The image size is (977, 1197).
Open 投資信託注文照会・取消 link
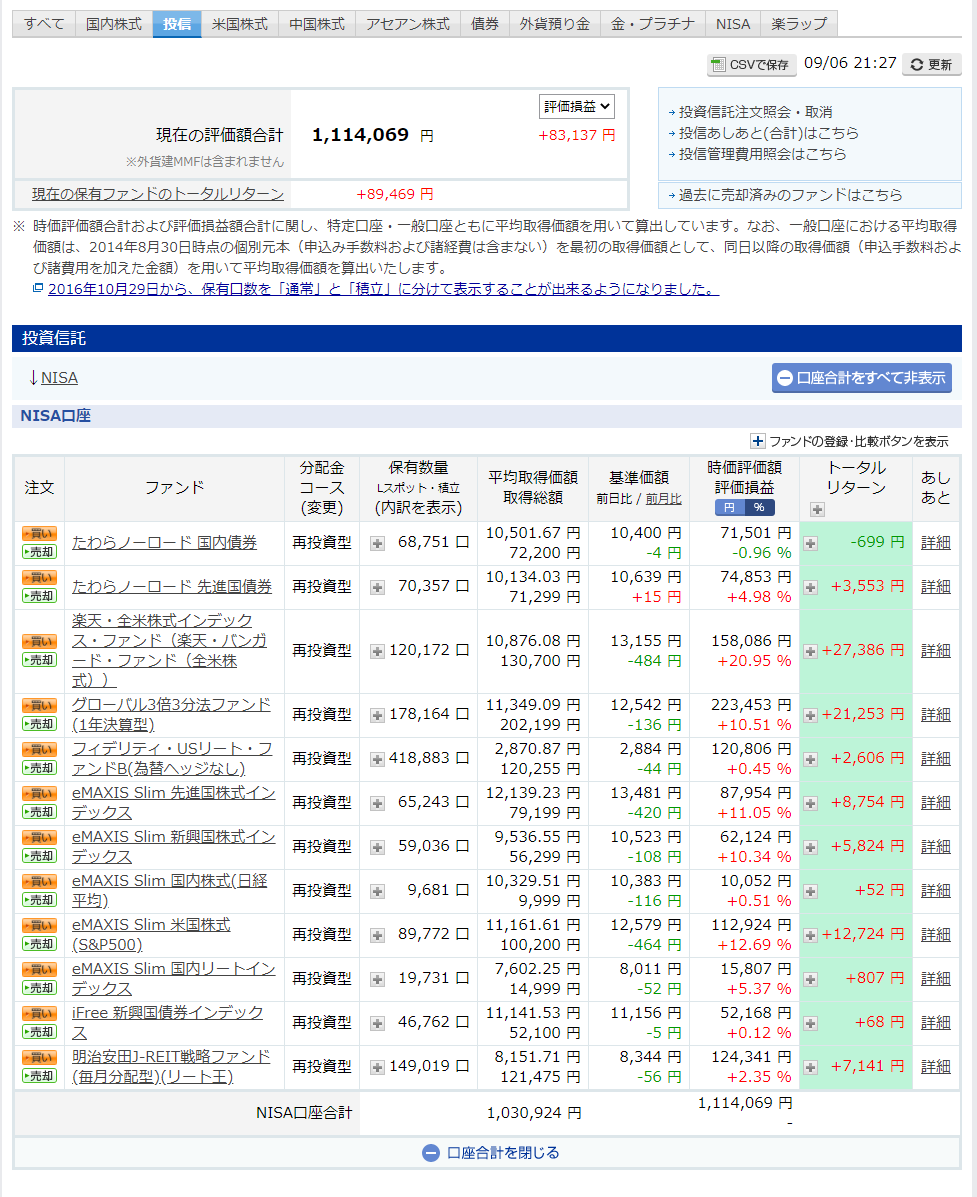pos(755,112)
